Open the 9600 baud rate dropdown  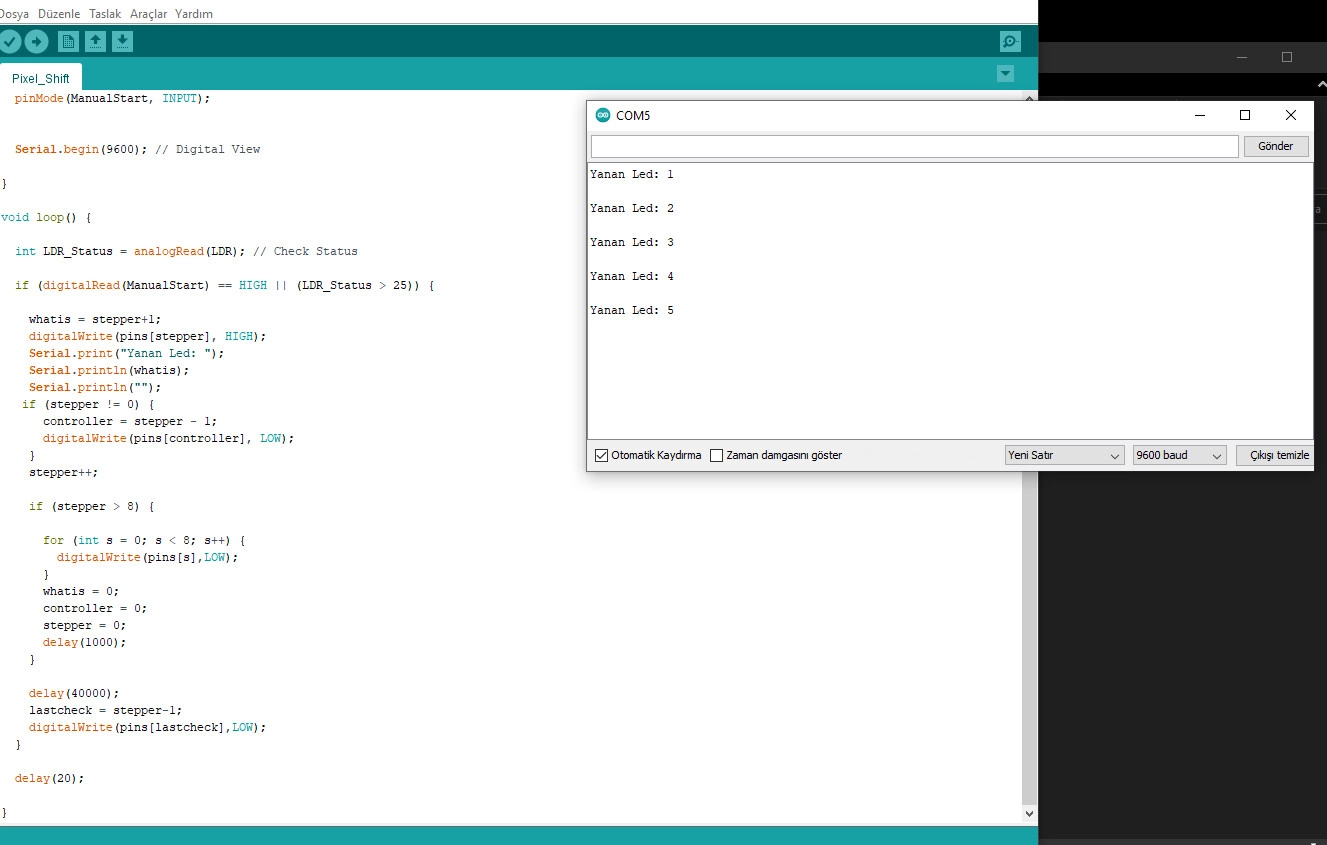click(x=1179, y=455)
